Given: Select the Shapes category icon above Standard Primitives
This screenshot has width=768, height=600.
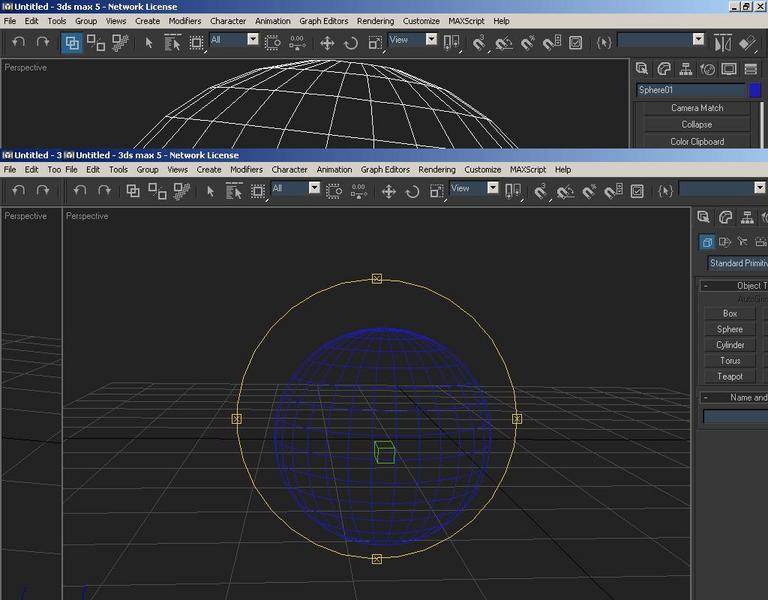Looking at the screenshot, I should tap(724, 241).
